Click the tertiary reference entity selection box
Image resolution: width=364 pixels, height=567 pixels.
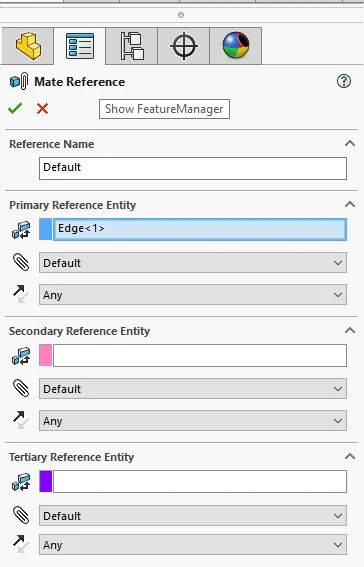pos(200,481)
